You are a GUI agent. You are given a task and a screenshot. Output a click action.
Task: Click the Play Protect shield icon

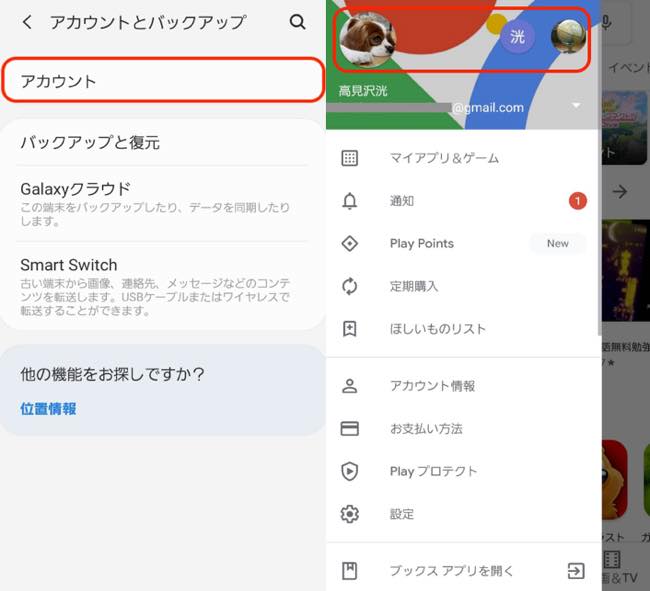pyautogui.click(x=349, y=472)
